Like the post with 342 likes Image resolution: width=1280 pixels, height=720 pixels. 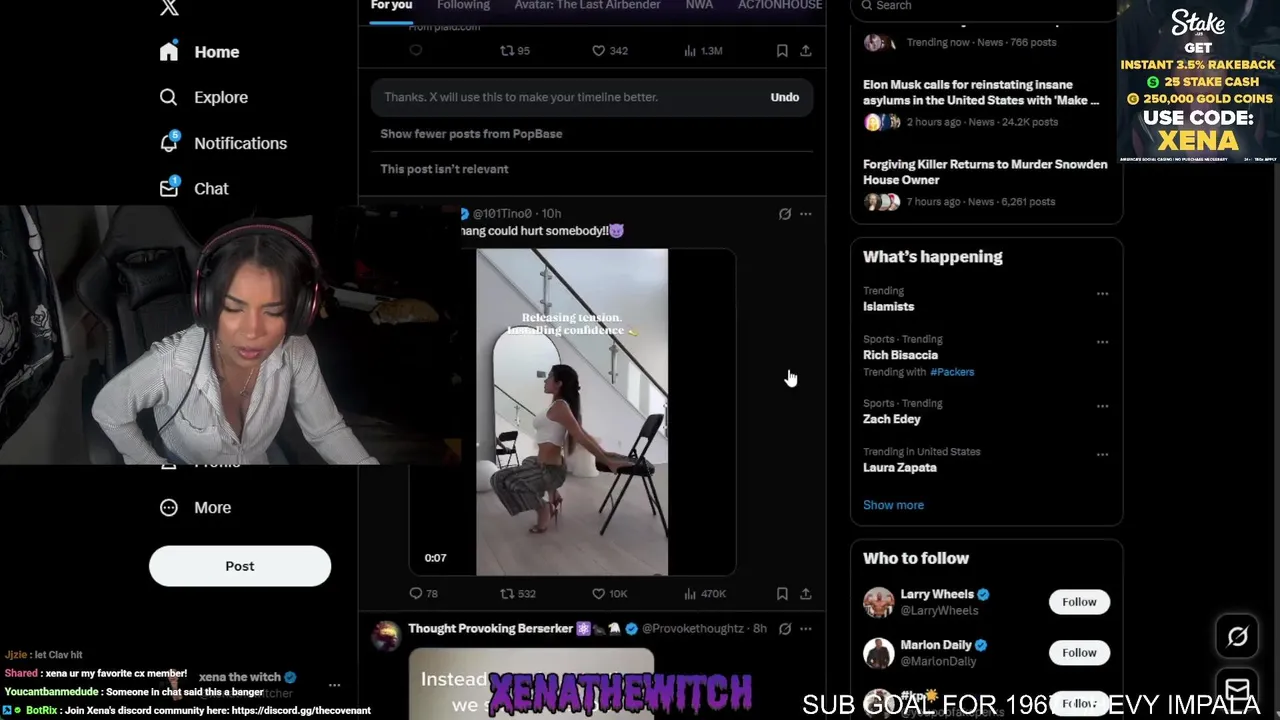click(598, 50)
